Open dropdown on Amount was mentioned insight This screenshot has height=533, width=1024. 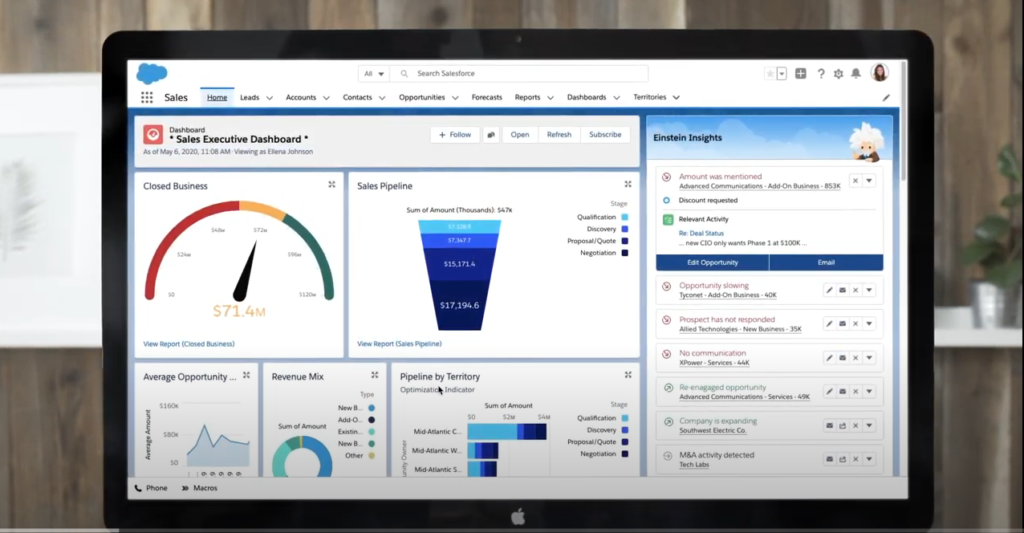click(869, 180)
